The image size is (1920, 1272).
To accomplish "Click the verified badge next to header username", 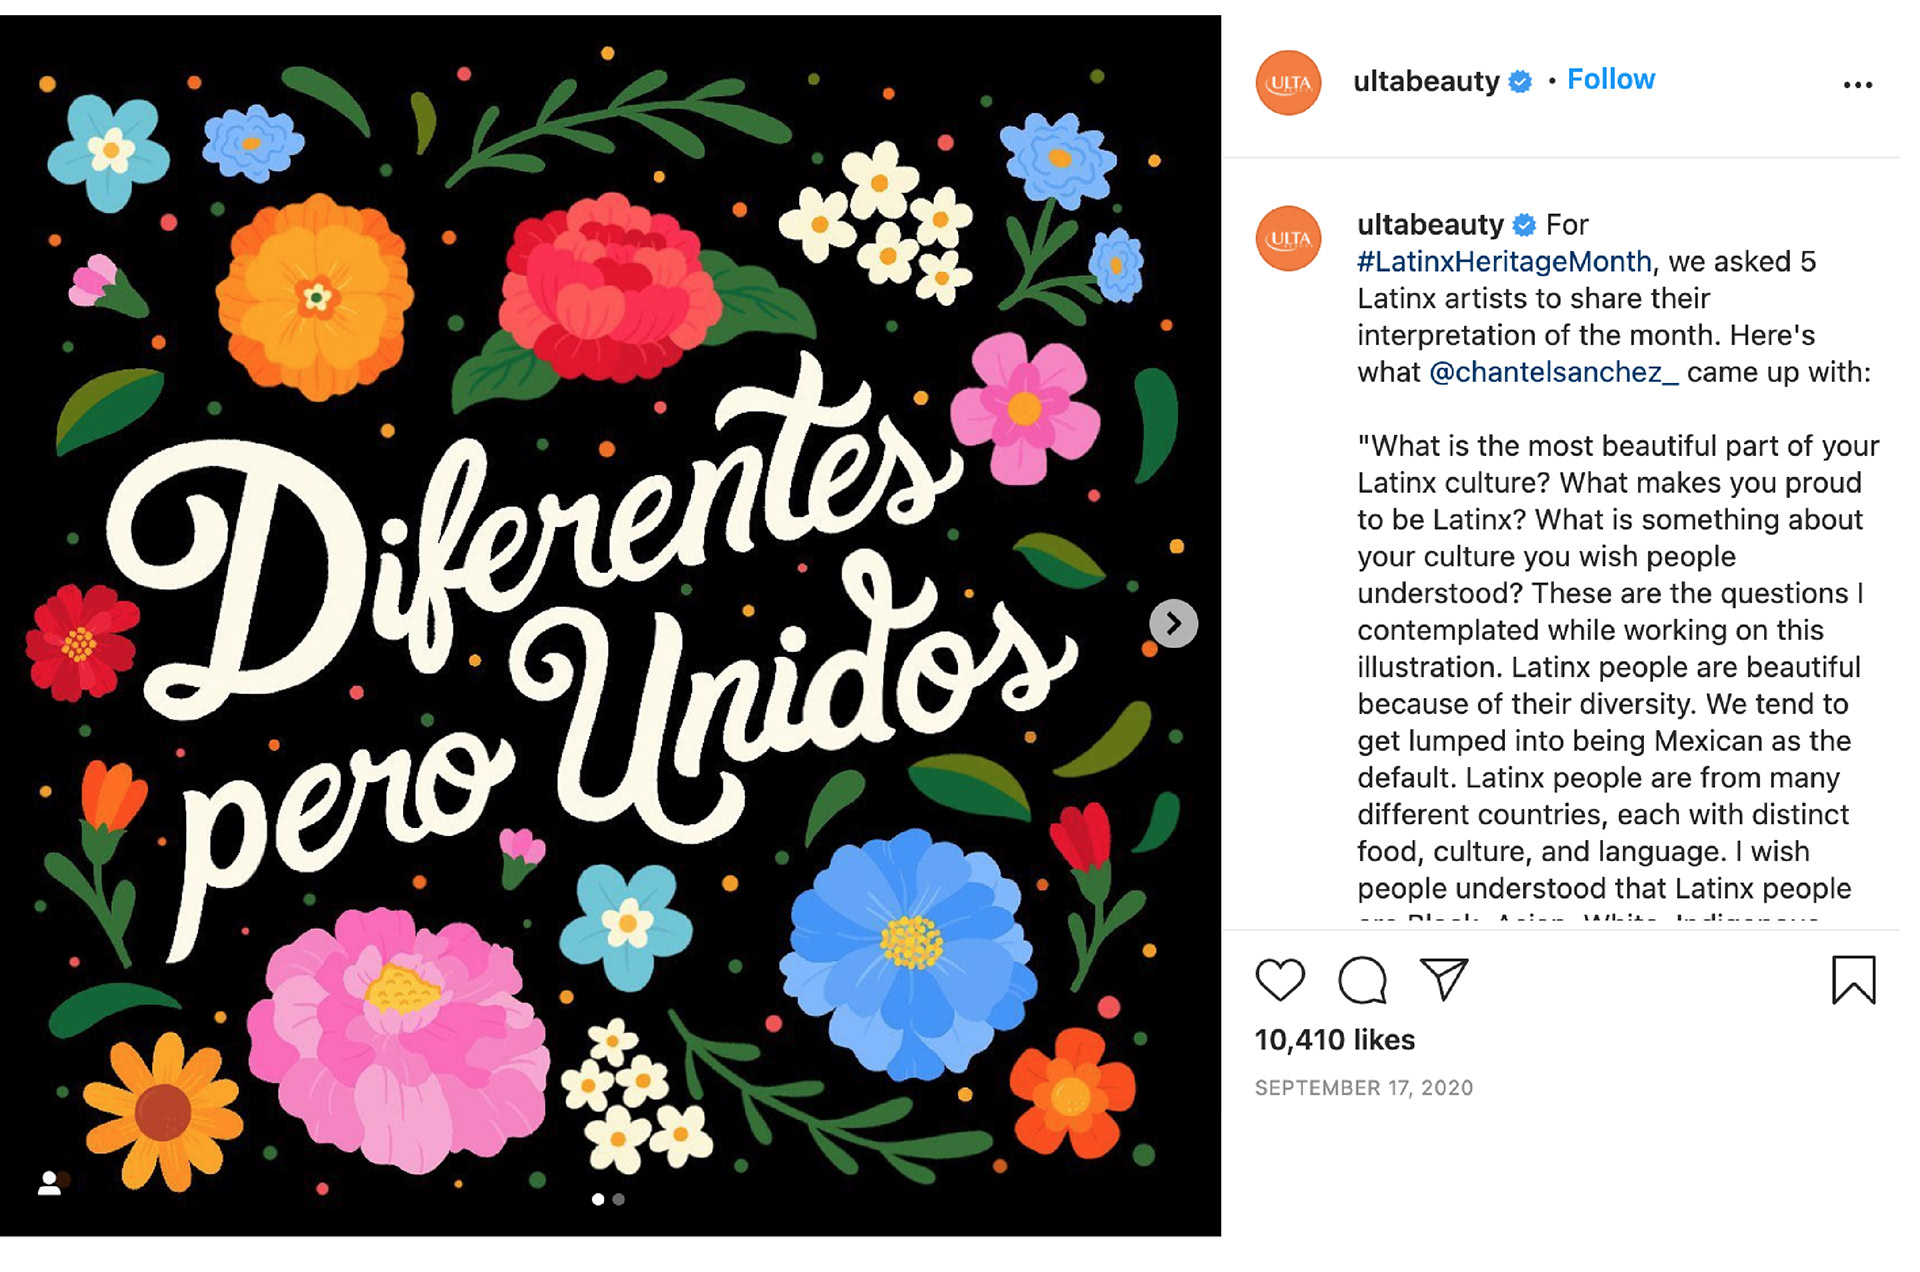I will (x=1520, y=82).
